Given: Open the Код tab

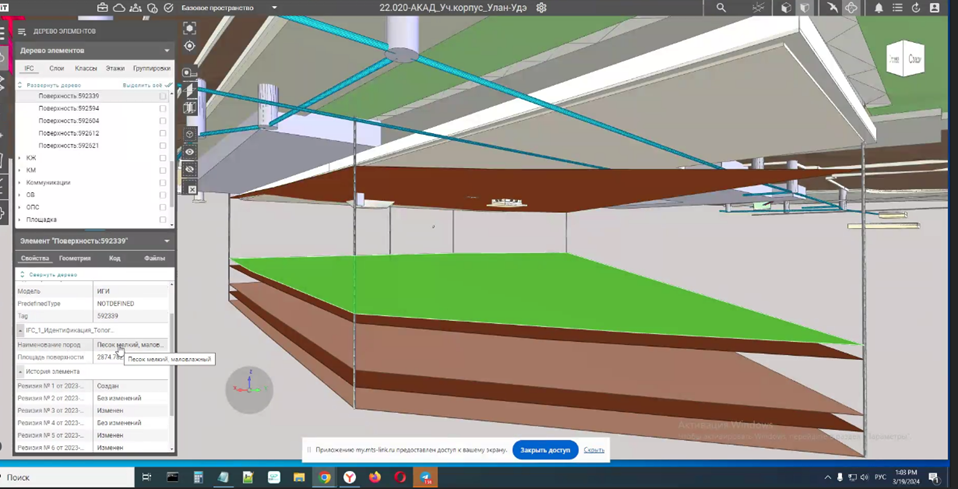Looking at the screenshot, I should point(114,259).
